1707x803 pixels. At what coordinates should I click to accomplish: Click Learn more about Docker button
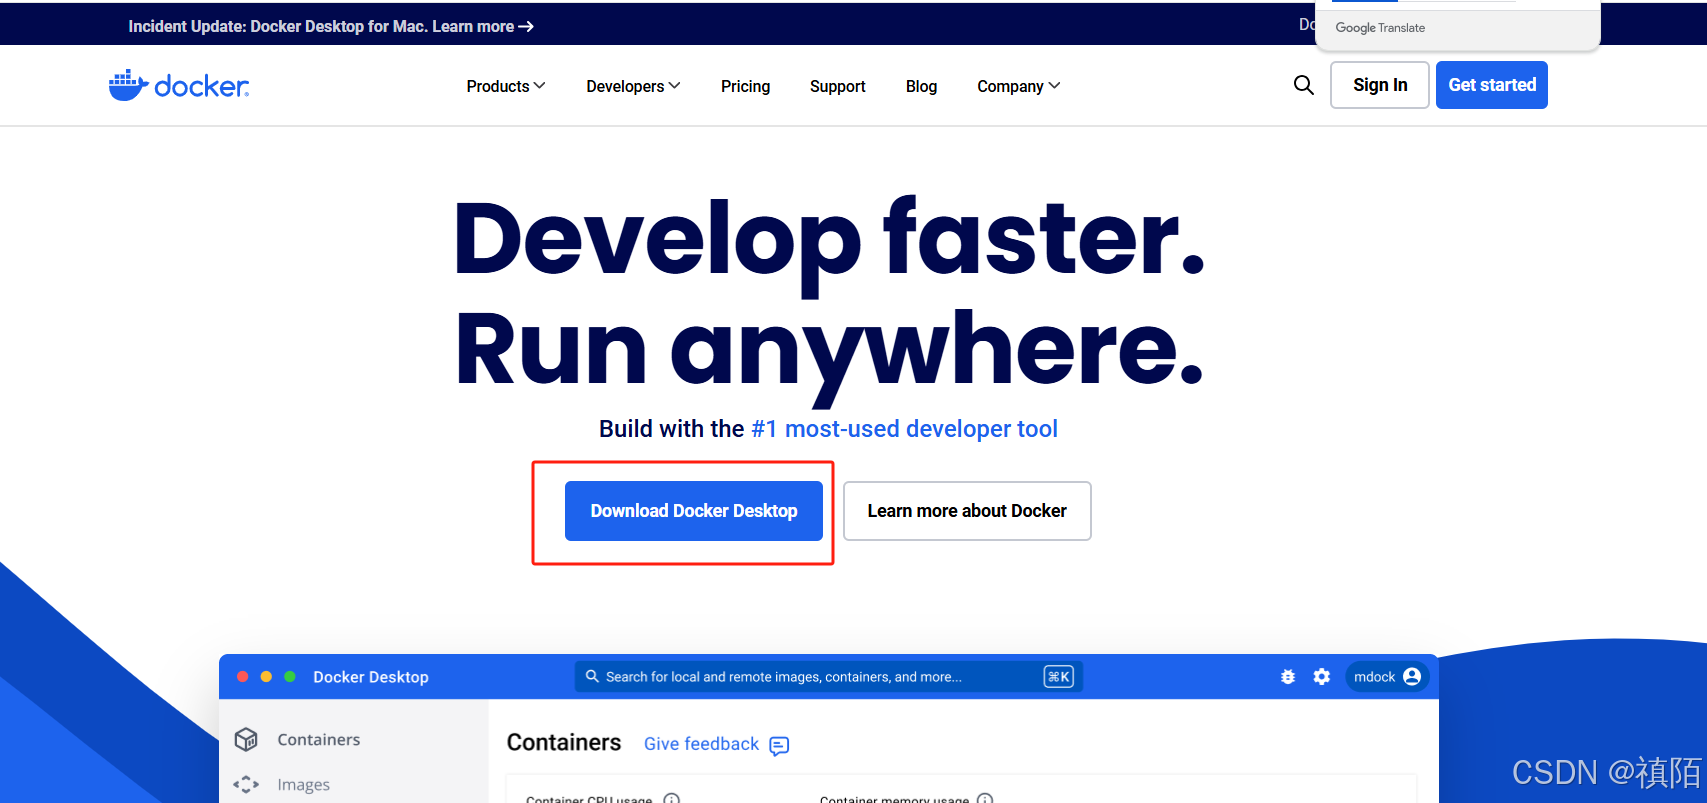[967, 511]
